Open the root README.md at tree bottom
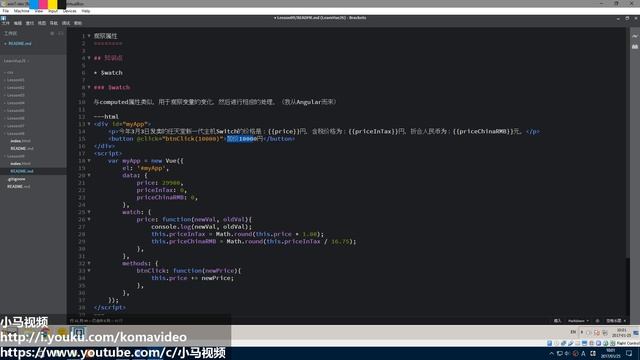Image resolution: width=640 pixels, height=360 pixels. point(18,186)
